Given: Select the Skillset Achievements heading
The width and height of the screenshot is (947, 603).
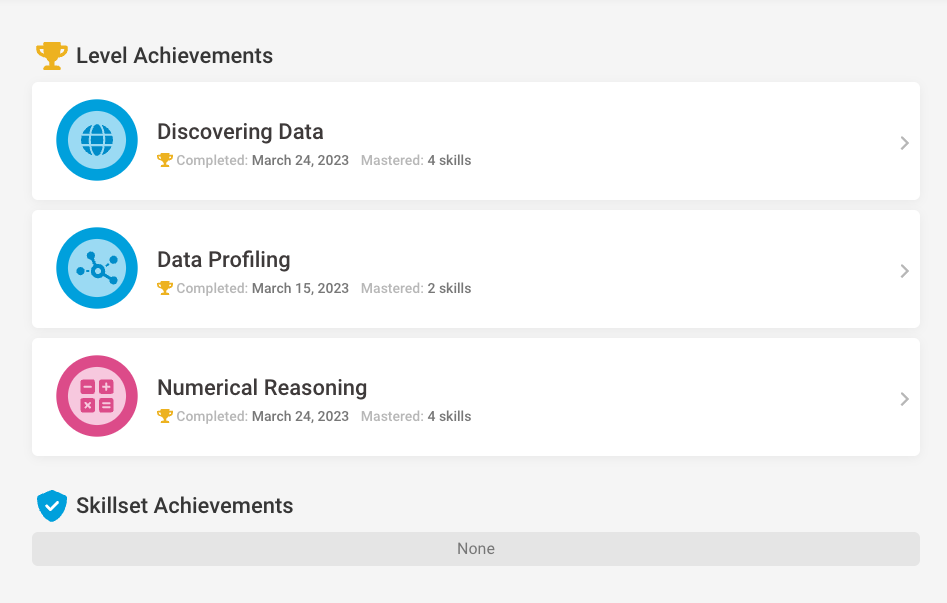Looking at the screenshot, I should [x=185, y=506].
